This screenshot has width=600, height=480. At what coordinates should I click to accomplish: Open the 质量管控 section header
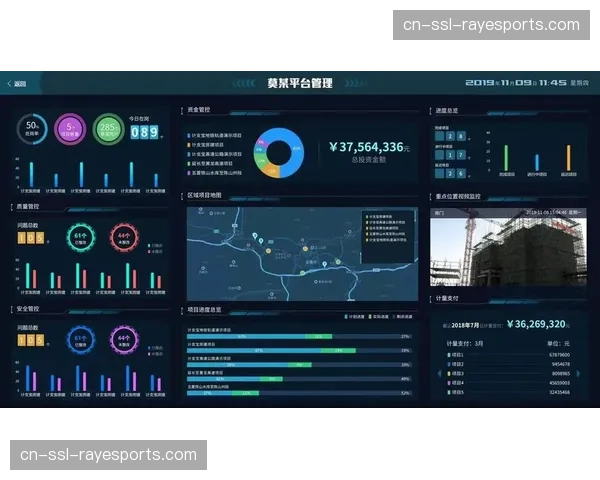(28, 206)
